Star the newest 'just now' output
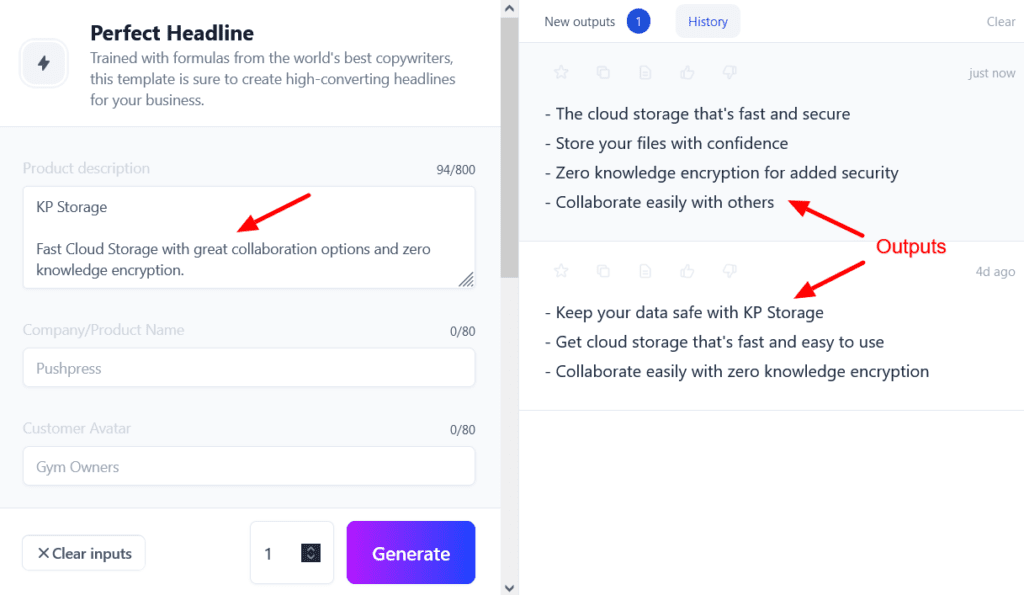 [x=561, y=72]
